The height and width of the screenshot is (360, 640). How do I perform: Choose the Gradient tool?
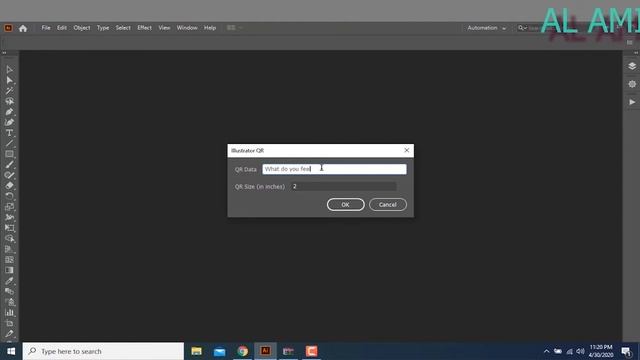pos(9,270)
